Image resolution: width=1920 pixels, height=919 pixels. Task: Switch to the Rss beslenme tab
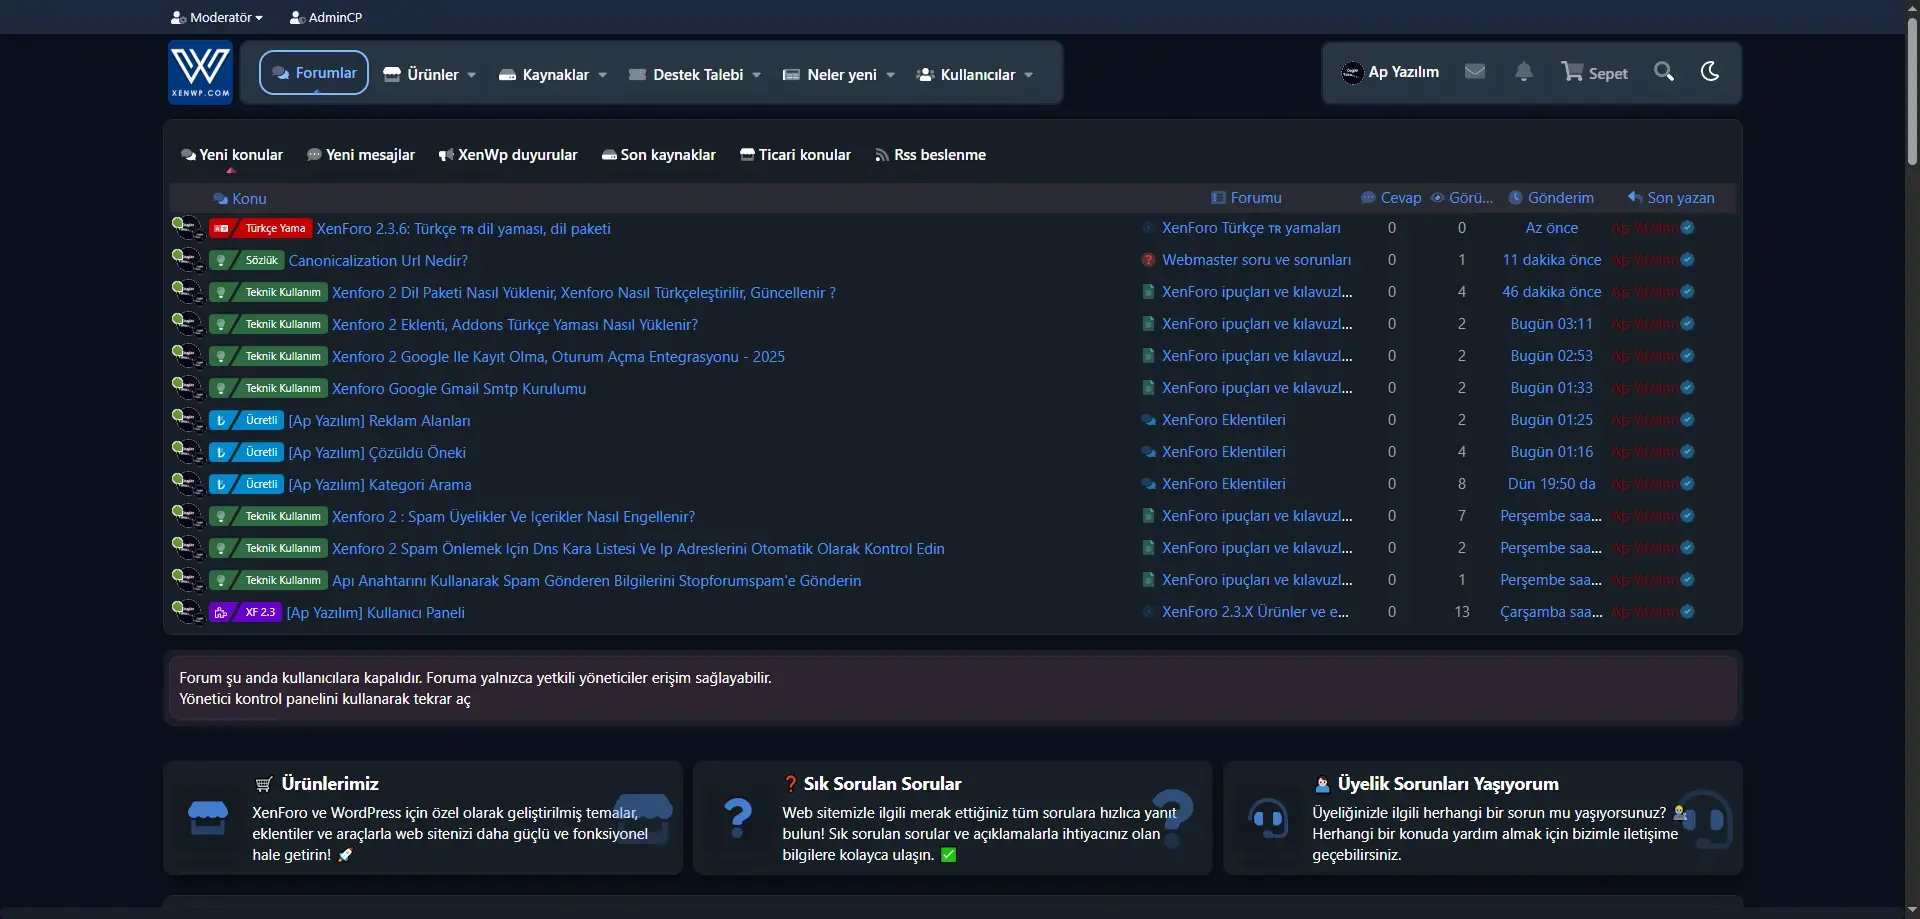coord(931,155)
